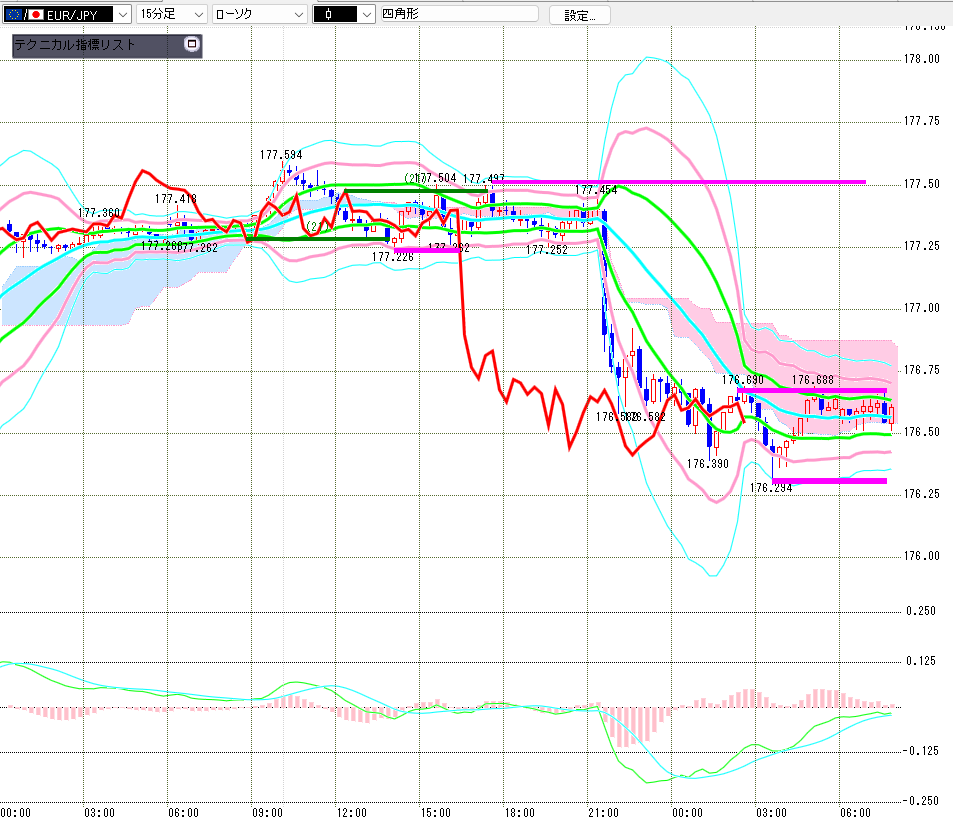Image resolution: width=953 pixels, height=822 pixels.
Task: Click the 176.688 price label
Action: tap(813, 380)
